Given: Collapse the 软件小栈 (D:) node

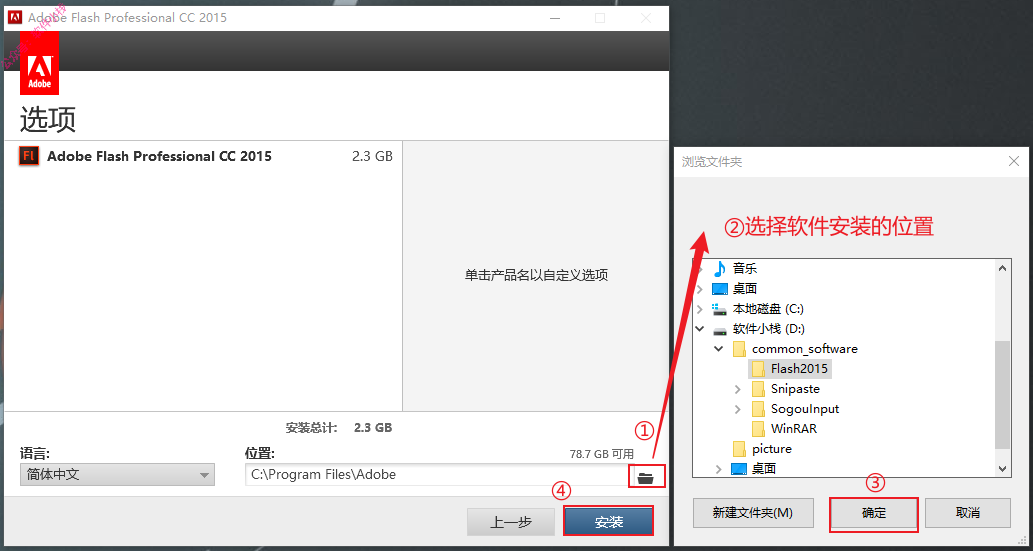Looking at the screenshot, I should [700, 329].
